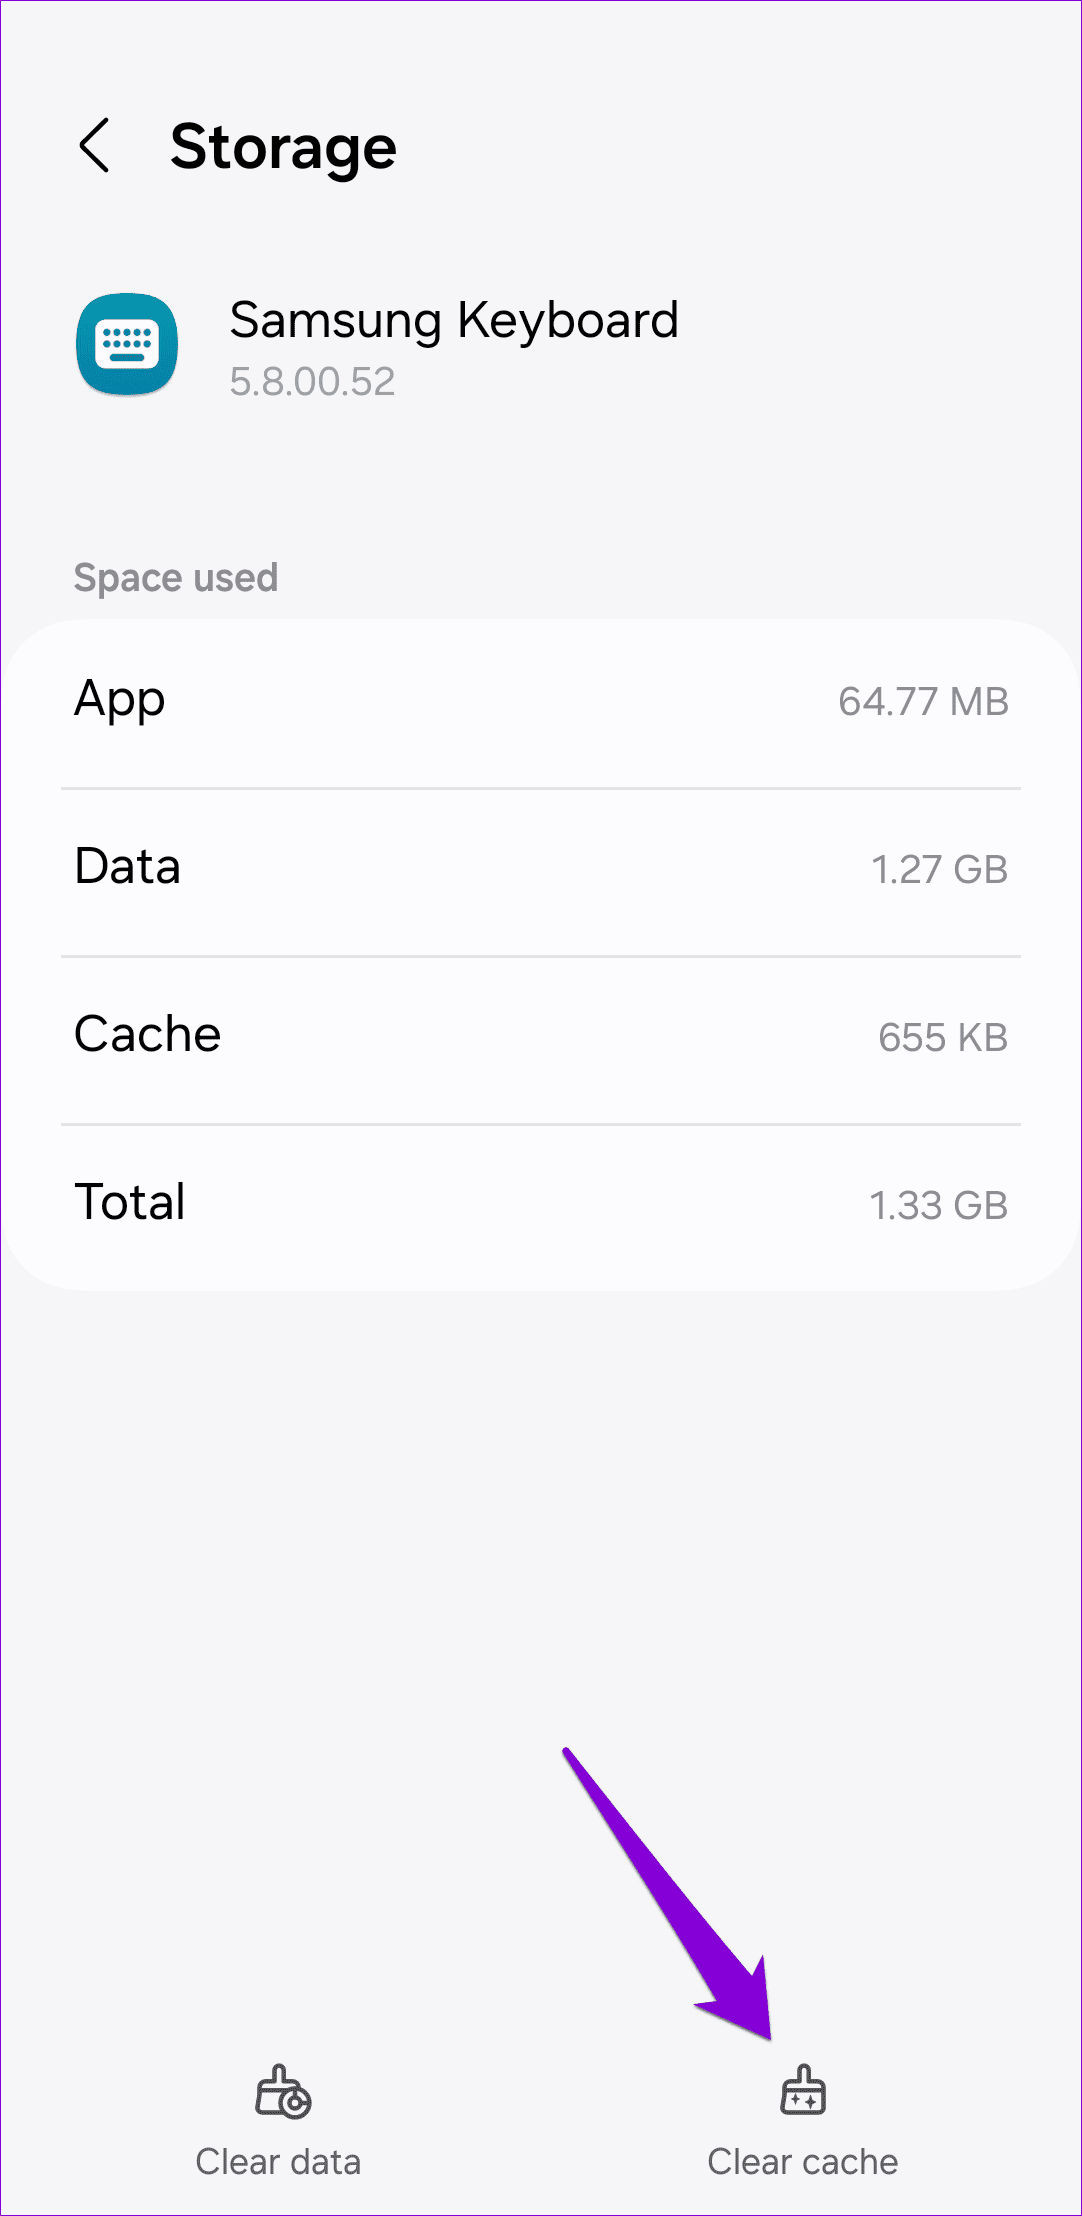Tap the Samsung Keyboard app icon
Viewport: 1082px width, 2216px height.
click(x=127, y=344)
